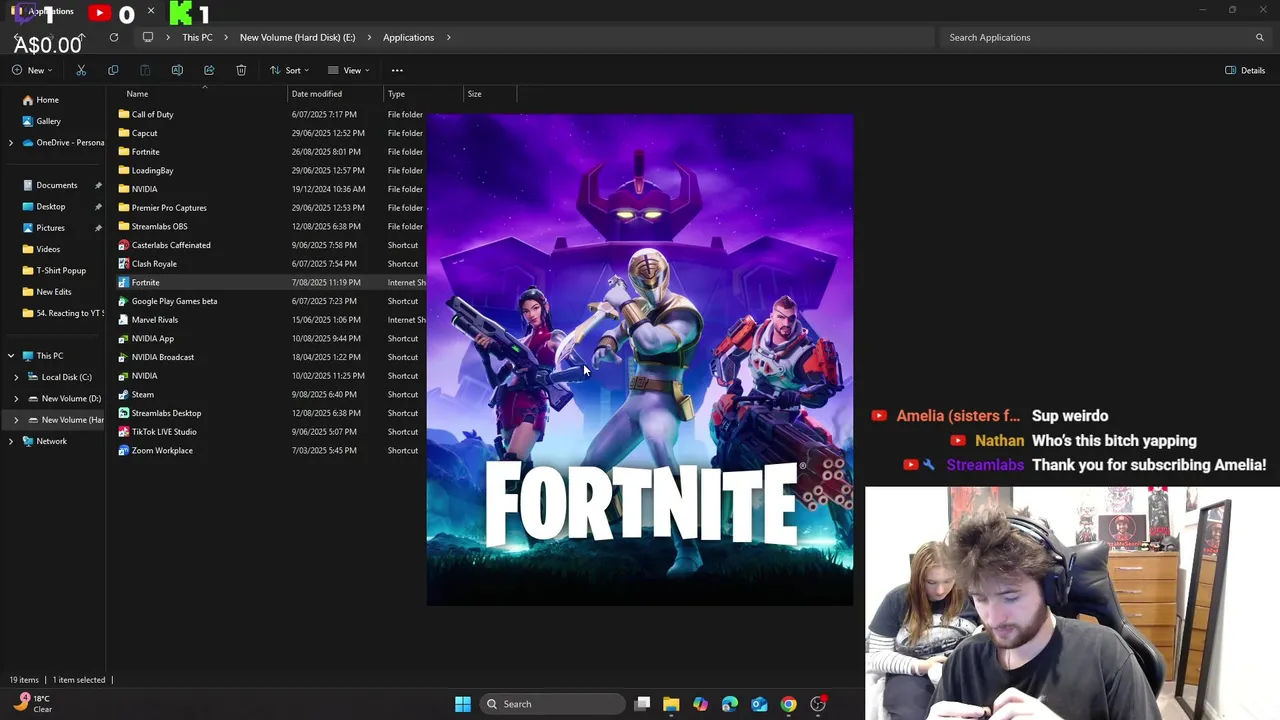Select the Premier Pro Captures folder
This screenshot has height=720, width=1280.
click(169, 208)
